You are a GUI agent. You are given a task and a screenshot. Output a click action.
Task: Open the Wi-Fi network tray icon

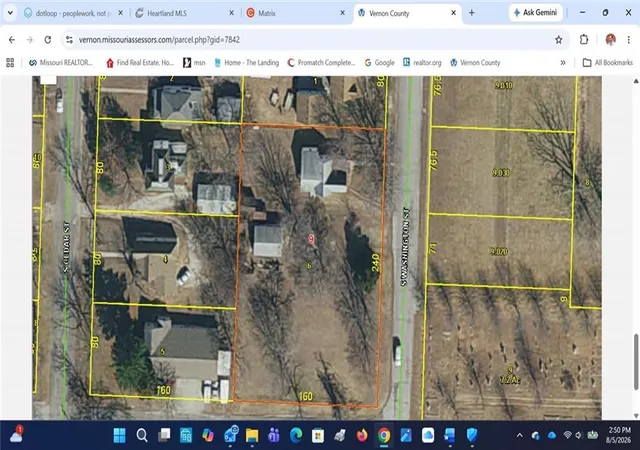[x=567, y=435]
